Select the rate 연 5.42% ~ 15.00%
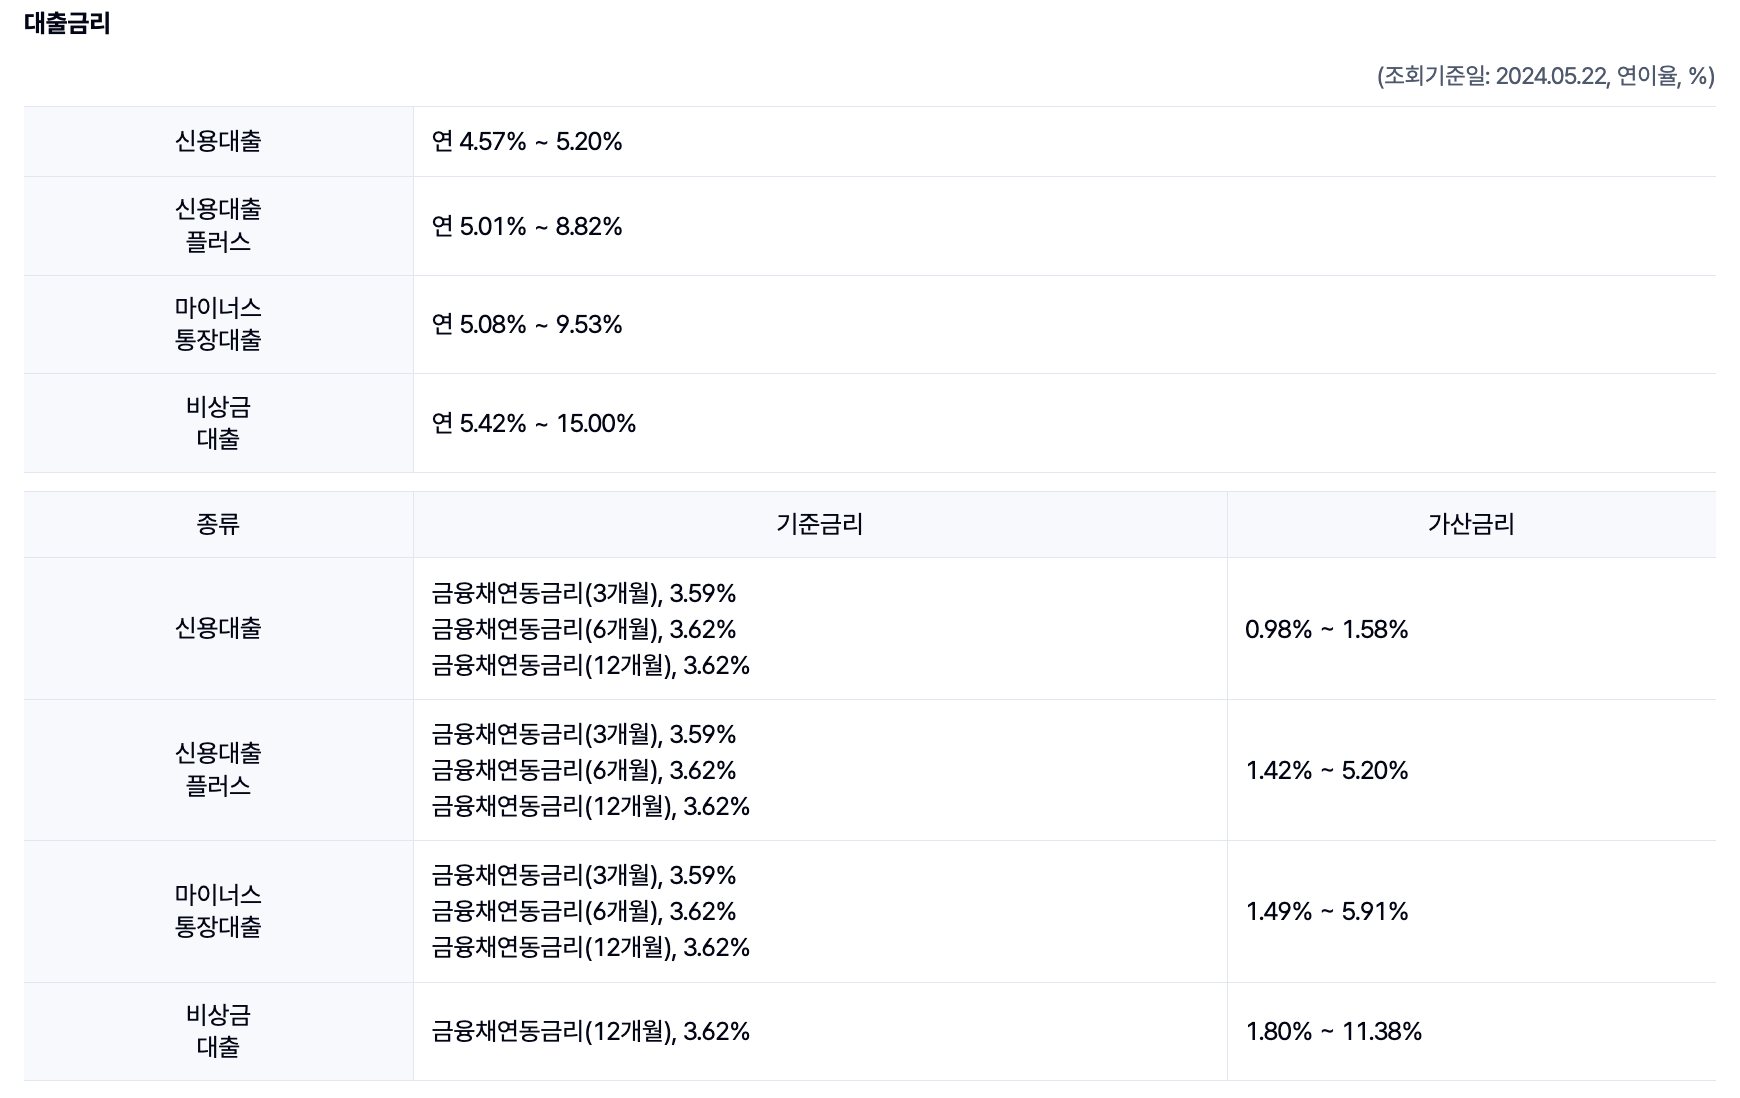The width and height of the screenshot is (1740, 1098). pos(534,424)
